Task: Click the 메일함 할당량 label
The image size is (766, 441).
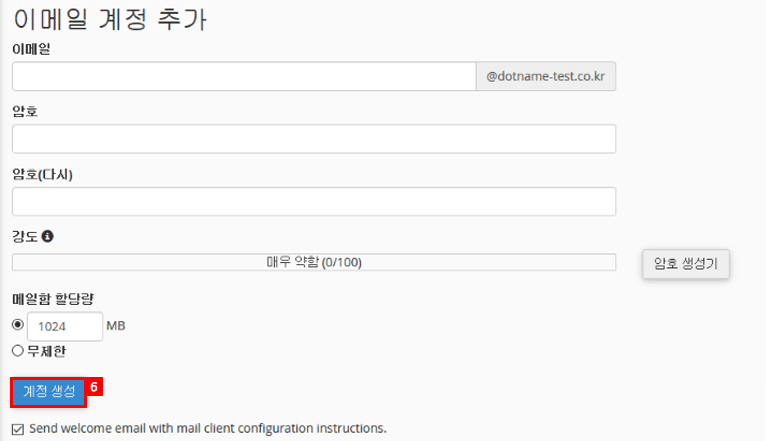Action: pos(53,298)
